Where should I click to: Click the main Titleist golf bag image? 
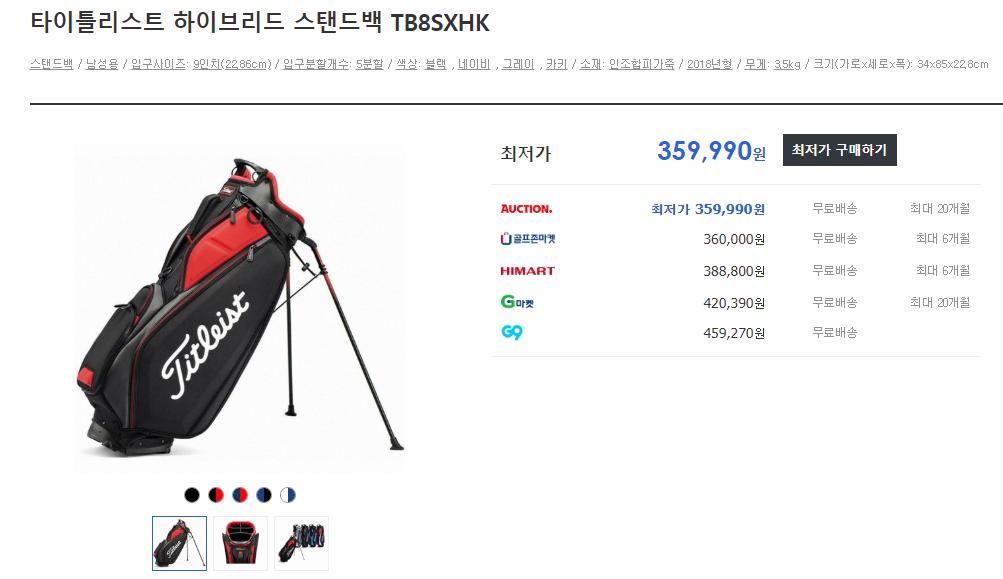[x=240, y=307]
